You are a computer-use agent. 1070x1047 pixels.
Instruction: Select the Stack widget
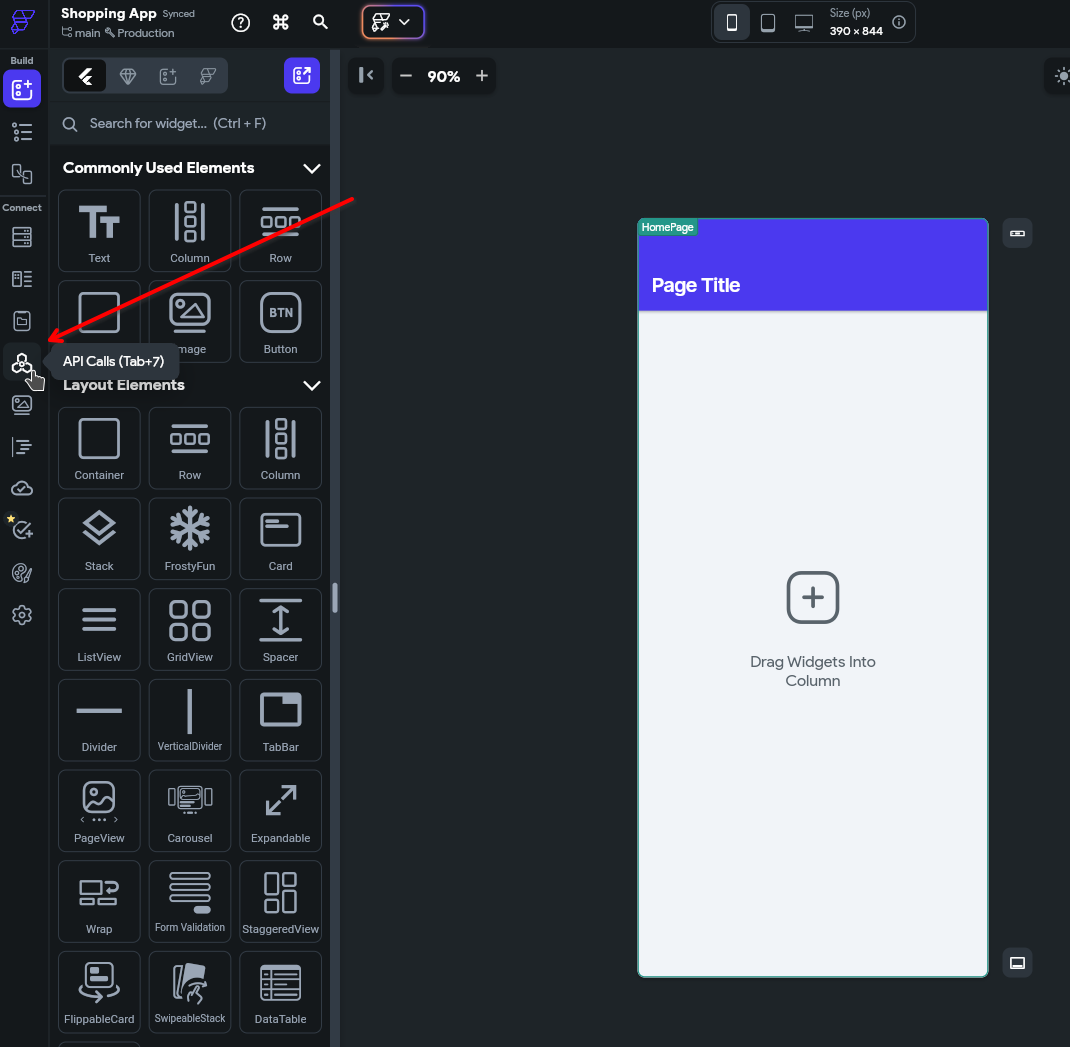click(99, 539)
